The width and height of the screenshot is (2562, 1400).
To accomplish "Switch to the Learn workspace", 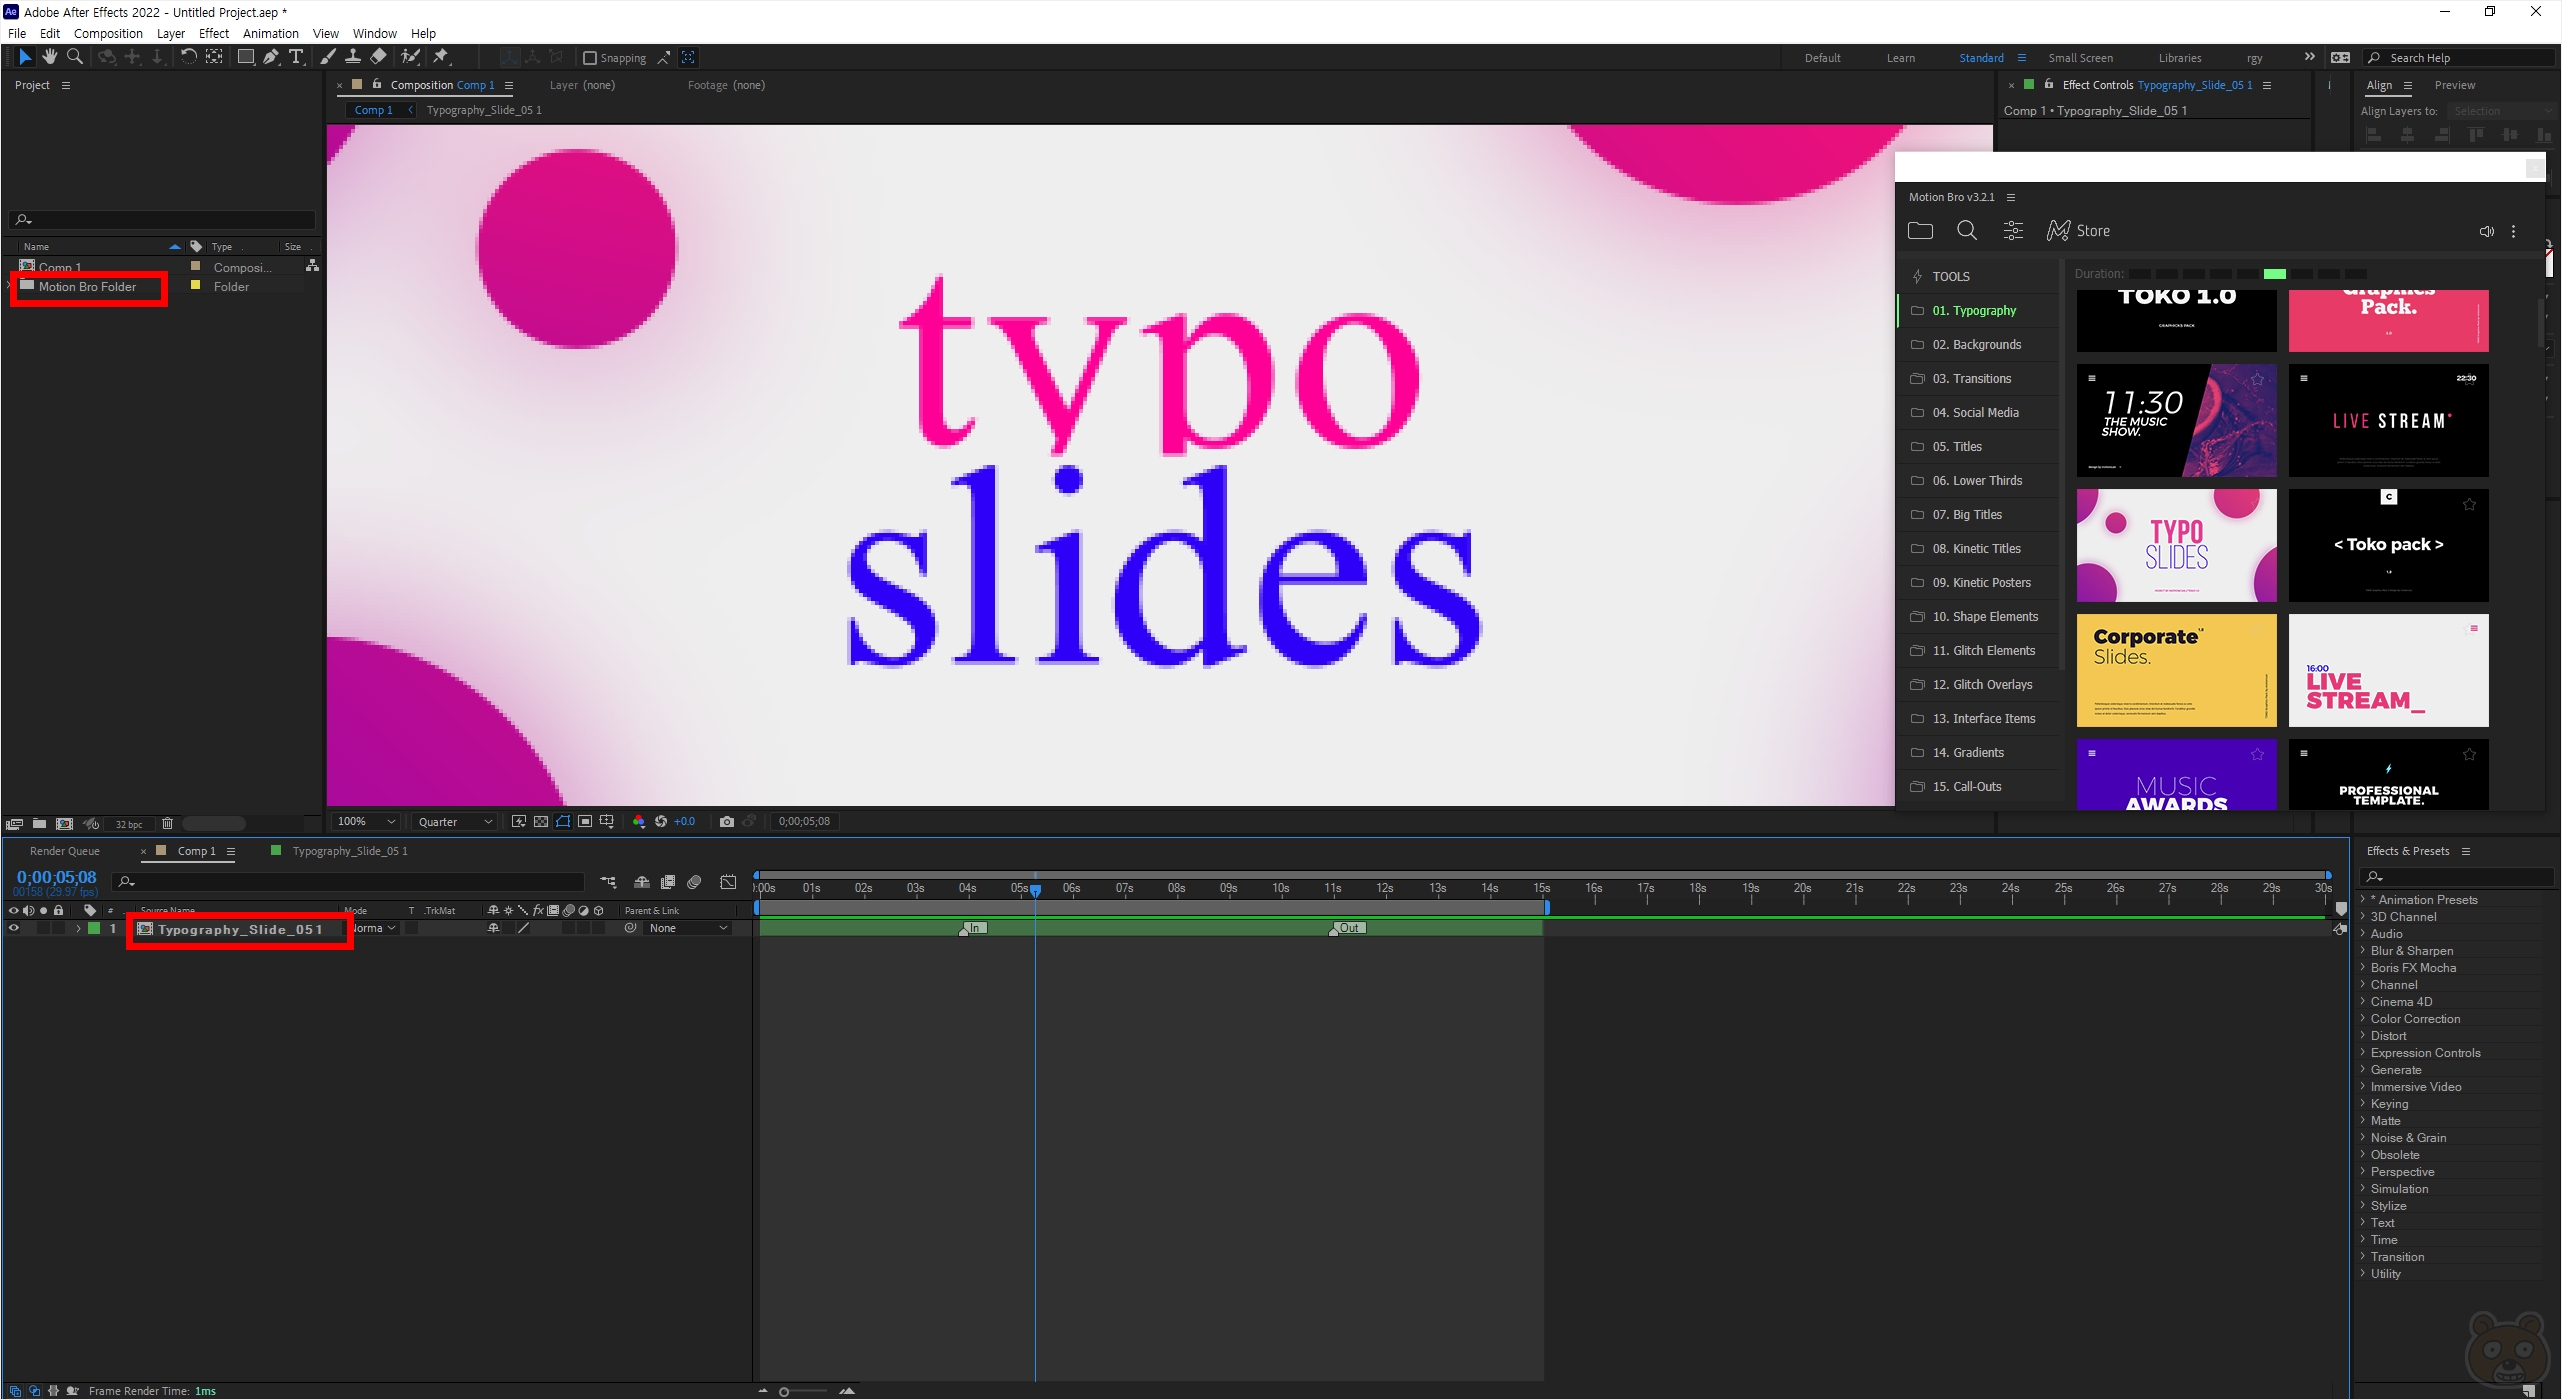I will coord(1901,58).
